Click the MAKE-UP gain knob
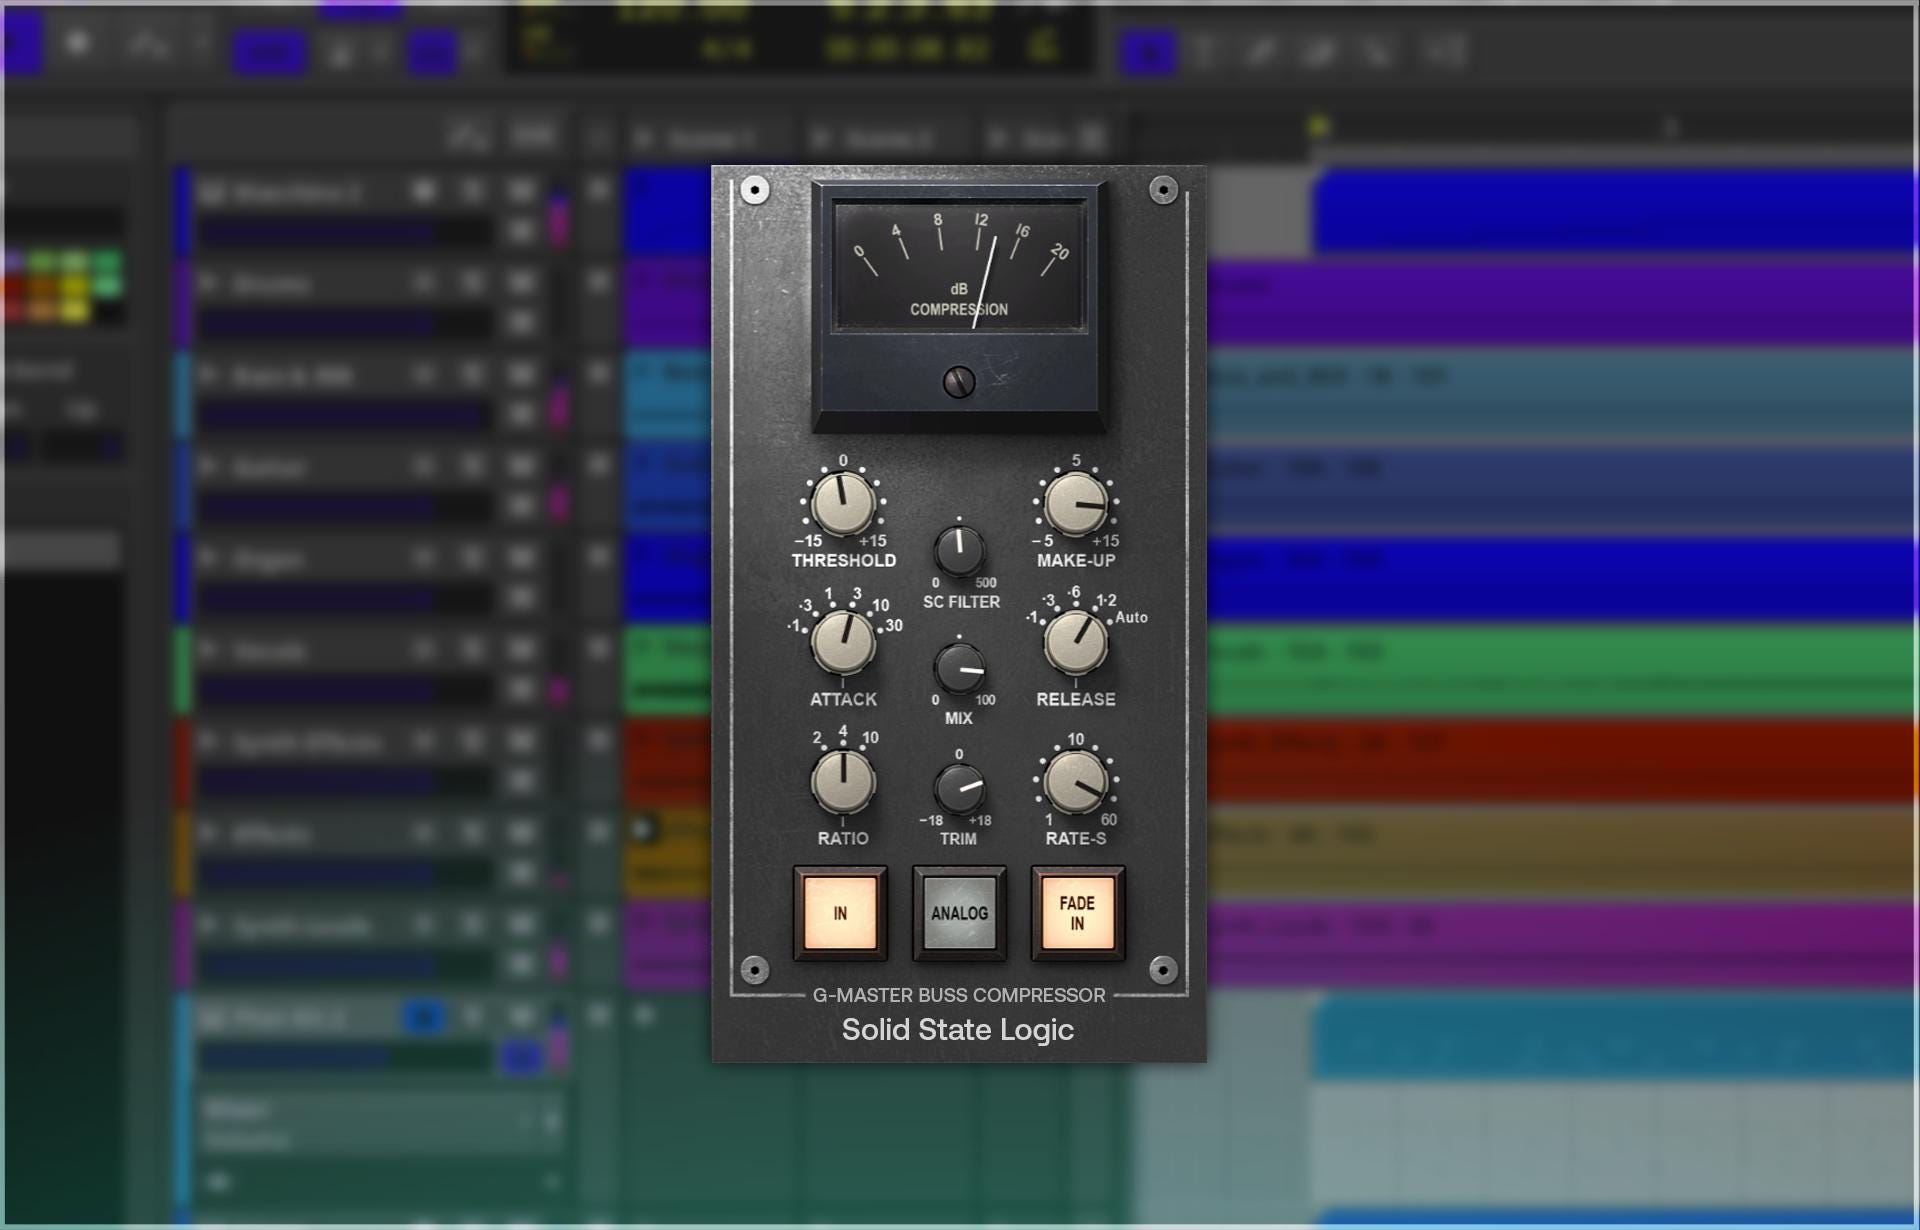This screenshot has width=1920, height=1230. tap(1076, 503)
